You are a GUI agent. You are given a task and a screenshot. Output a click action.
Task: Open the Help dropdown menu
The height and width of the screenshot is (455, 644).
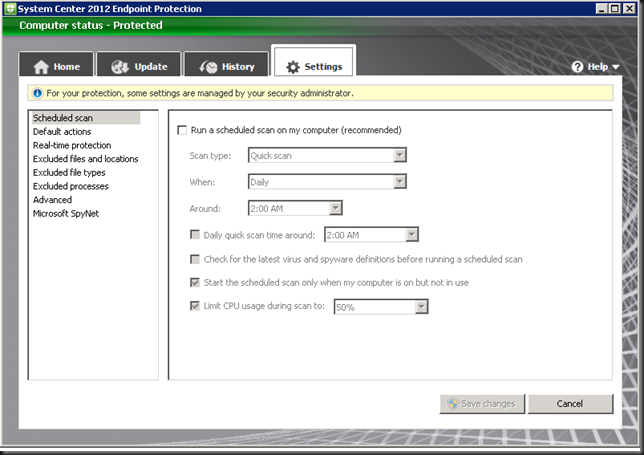click(x=595, y=67)
